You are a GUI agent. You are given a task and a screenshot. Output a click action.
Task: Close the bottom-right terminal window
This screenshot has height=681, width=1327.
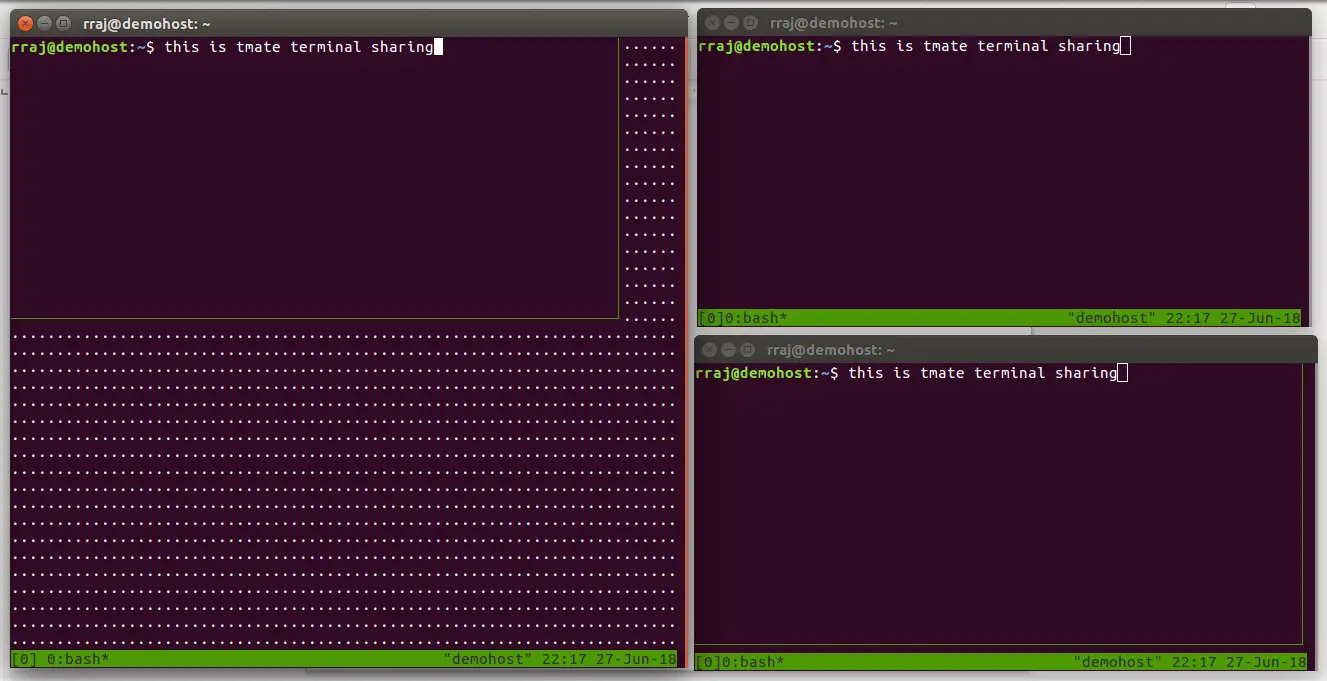[x=709, y=349]
